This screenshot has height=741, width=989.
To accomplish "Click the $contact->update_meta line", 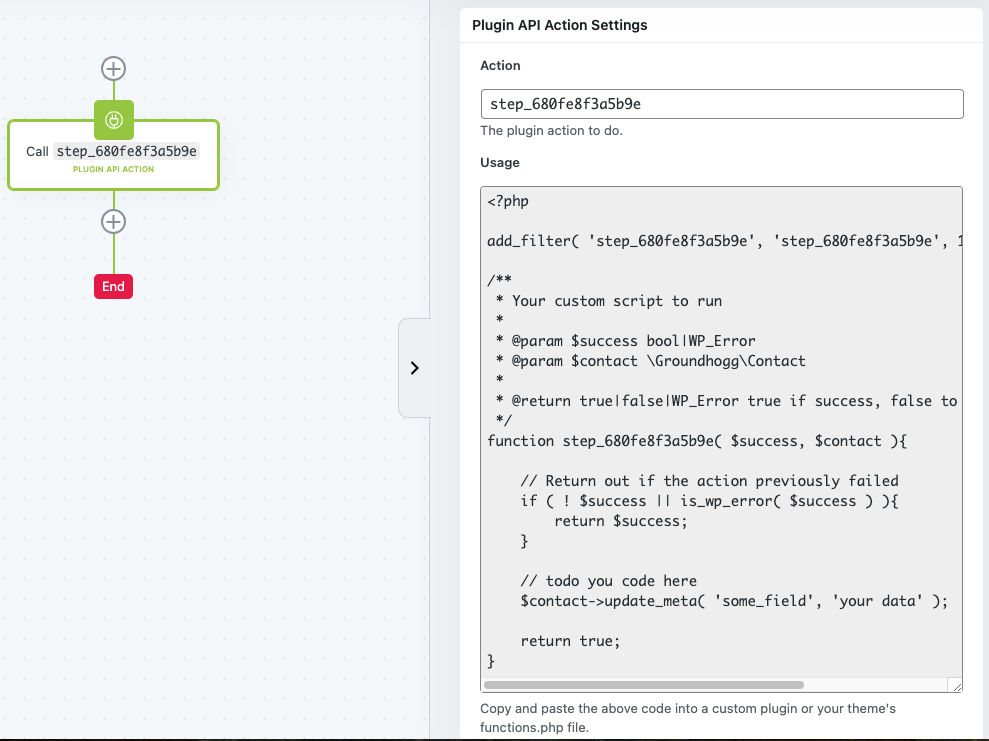I will [734, 601].
